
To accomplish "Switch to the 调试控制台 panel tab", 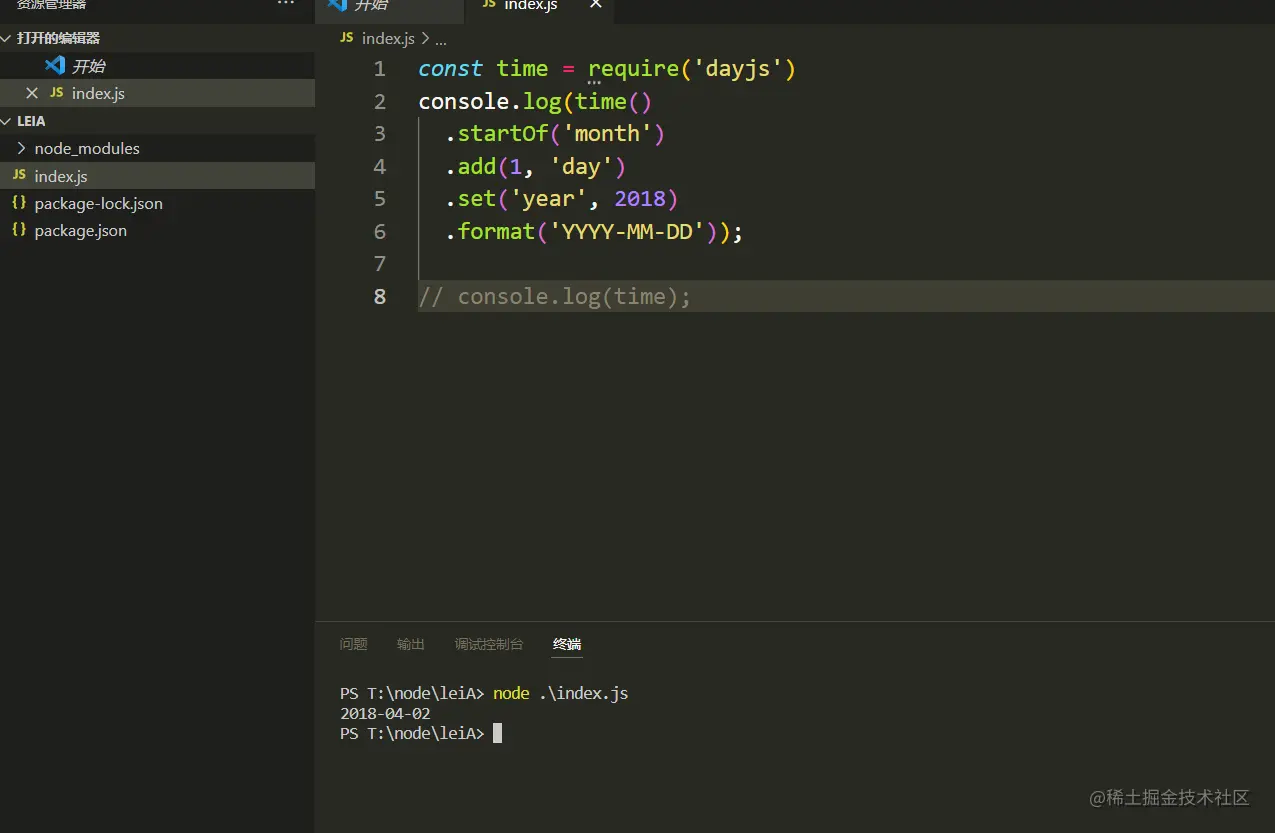I will (x=489, y=644).
